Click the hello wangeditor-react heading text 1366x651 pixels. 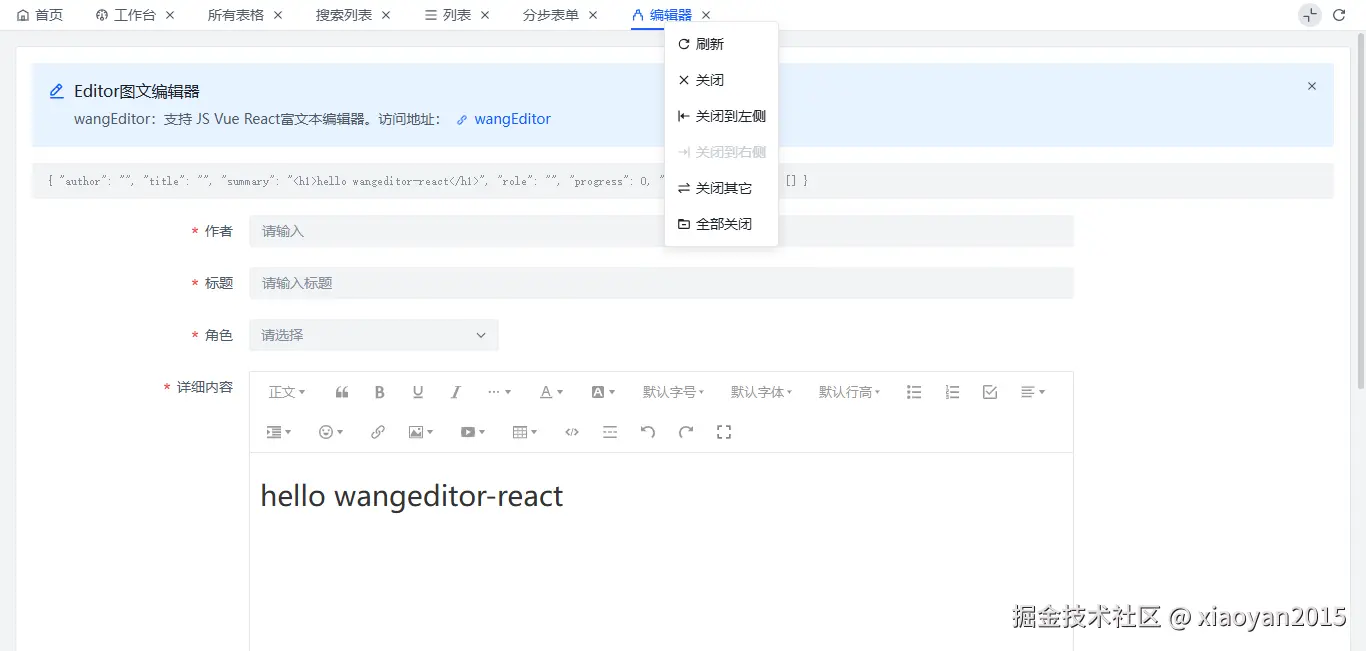(412, 496)
